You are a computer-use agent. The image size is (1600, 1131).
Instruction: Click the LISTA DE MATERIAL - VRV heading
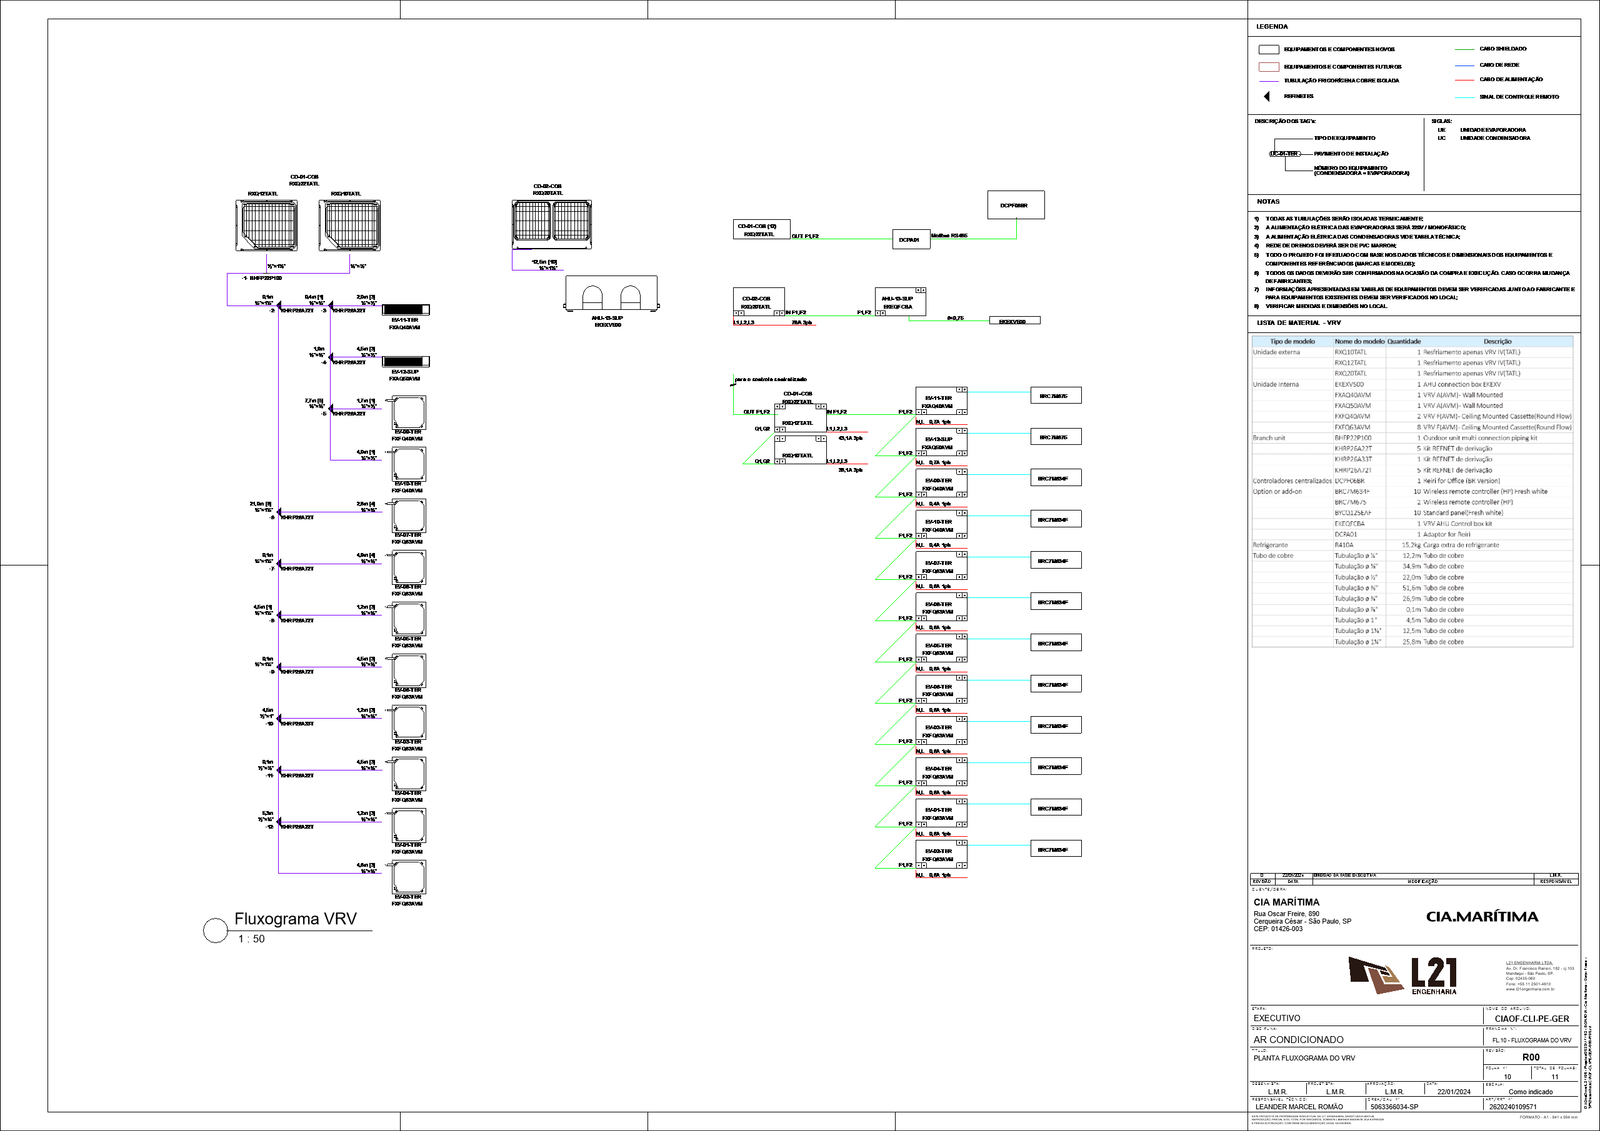coord(1299,323)
